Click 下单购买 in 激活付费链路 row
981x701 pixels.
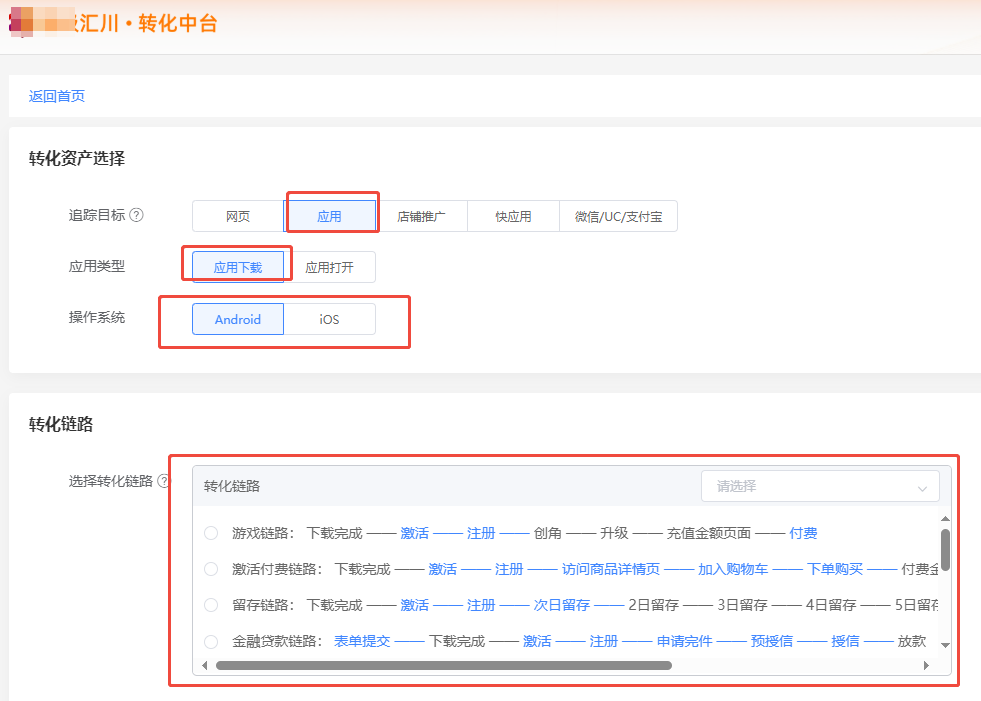coord(835,569)
